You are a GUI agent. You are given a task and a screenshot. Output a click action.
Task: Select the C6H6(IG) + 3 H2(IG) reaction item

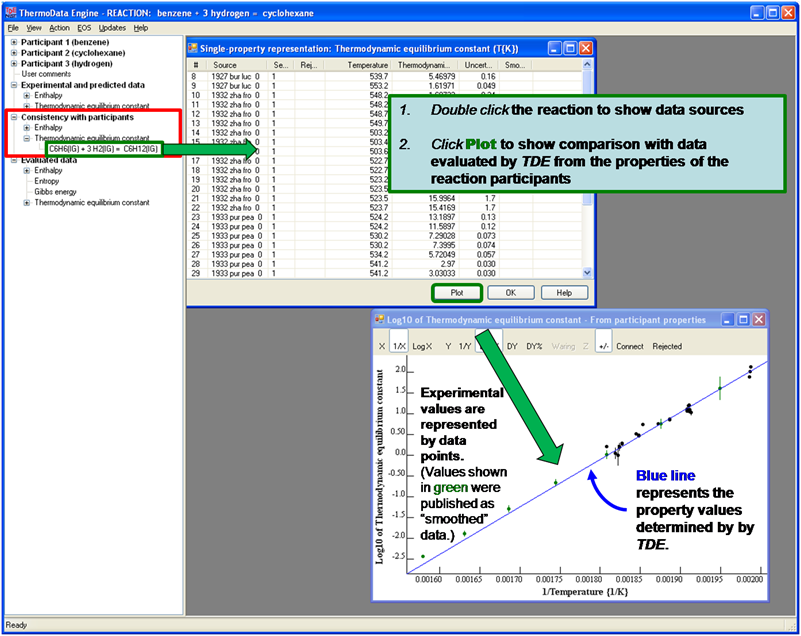click(x=104, y=149)
